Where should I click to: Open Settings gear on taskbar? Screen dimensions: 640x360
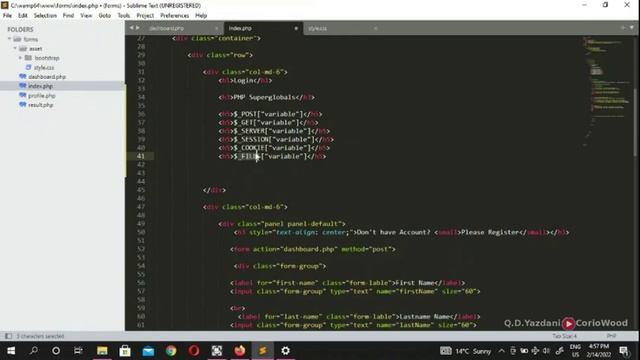(x=285, y=351)
